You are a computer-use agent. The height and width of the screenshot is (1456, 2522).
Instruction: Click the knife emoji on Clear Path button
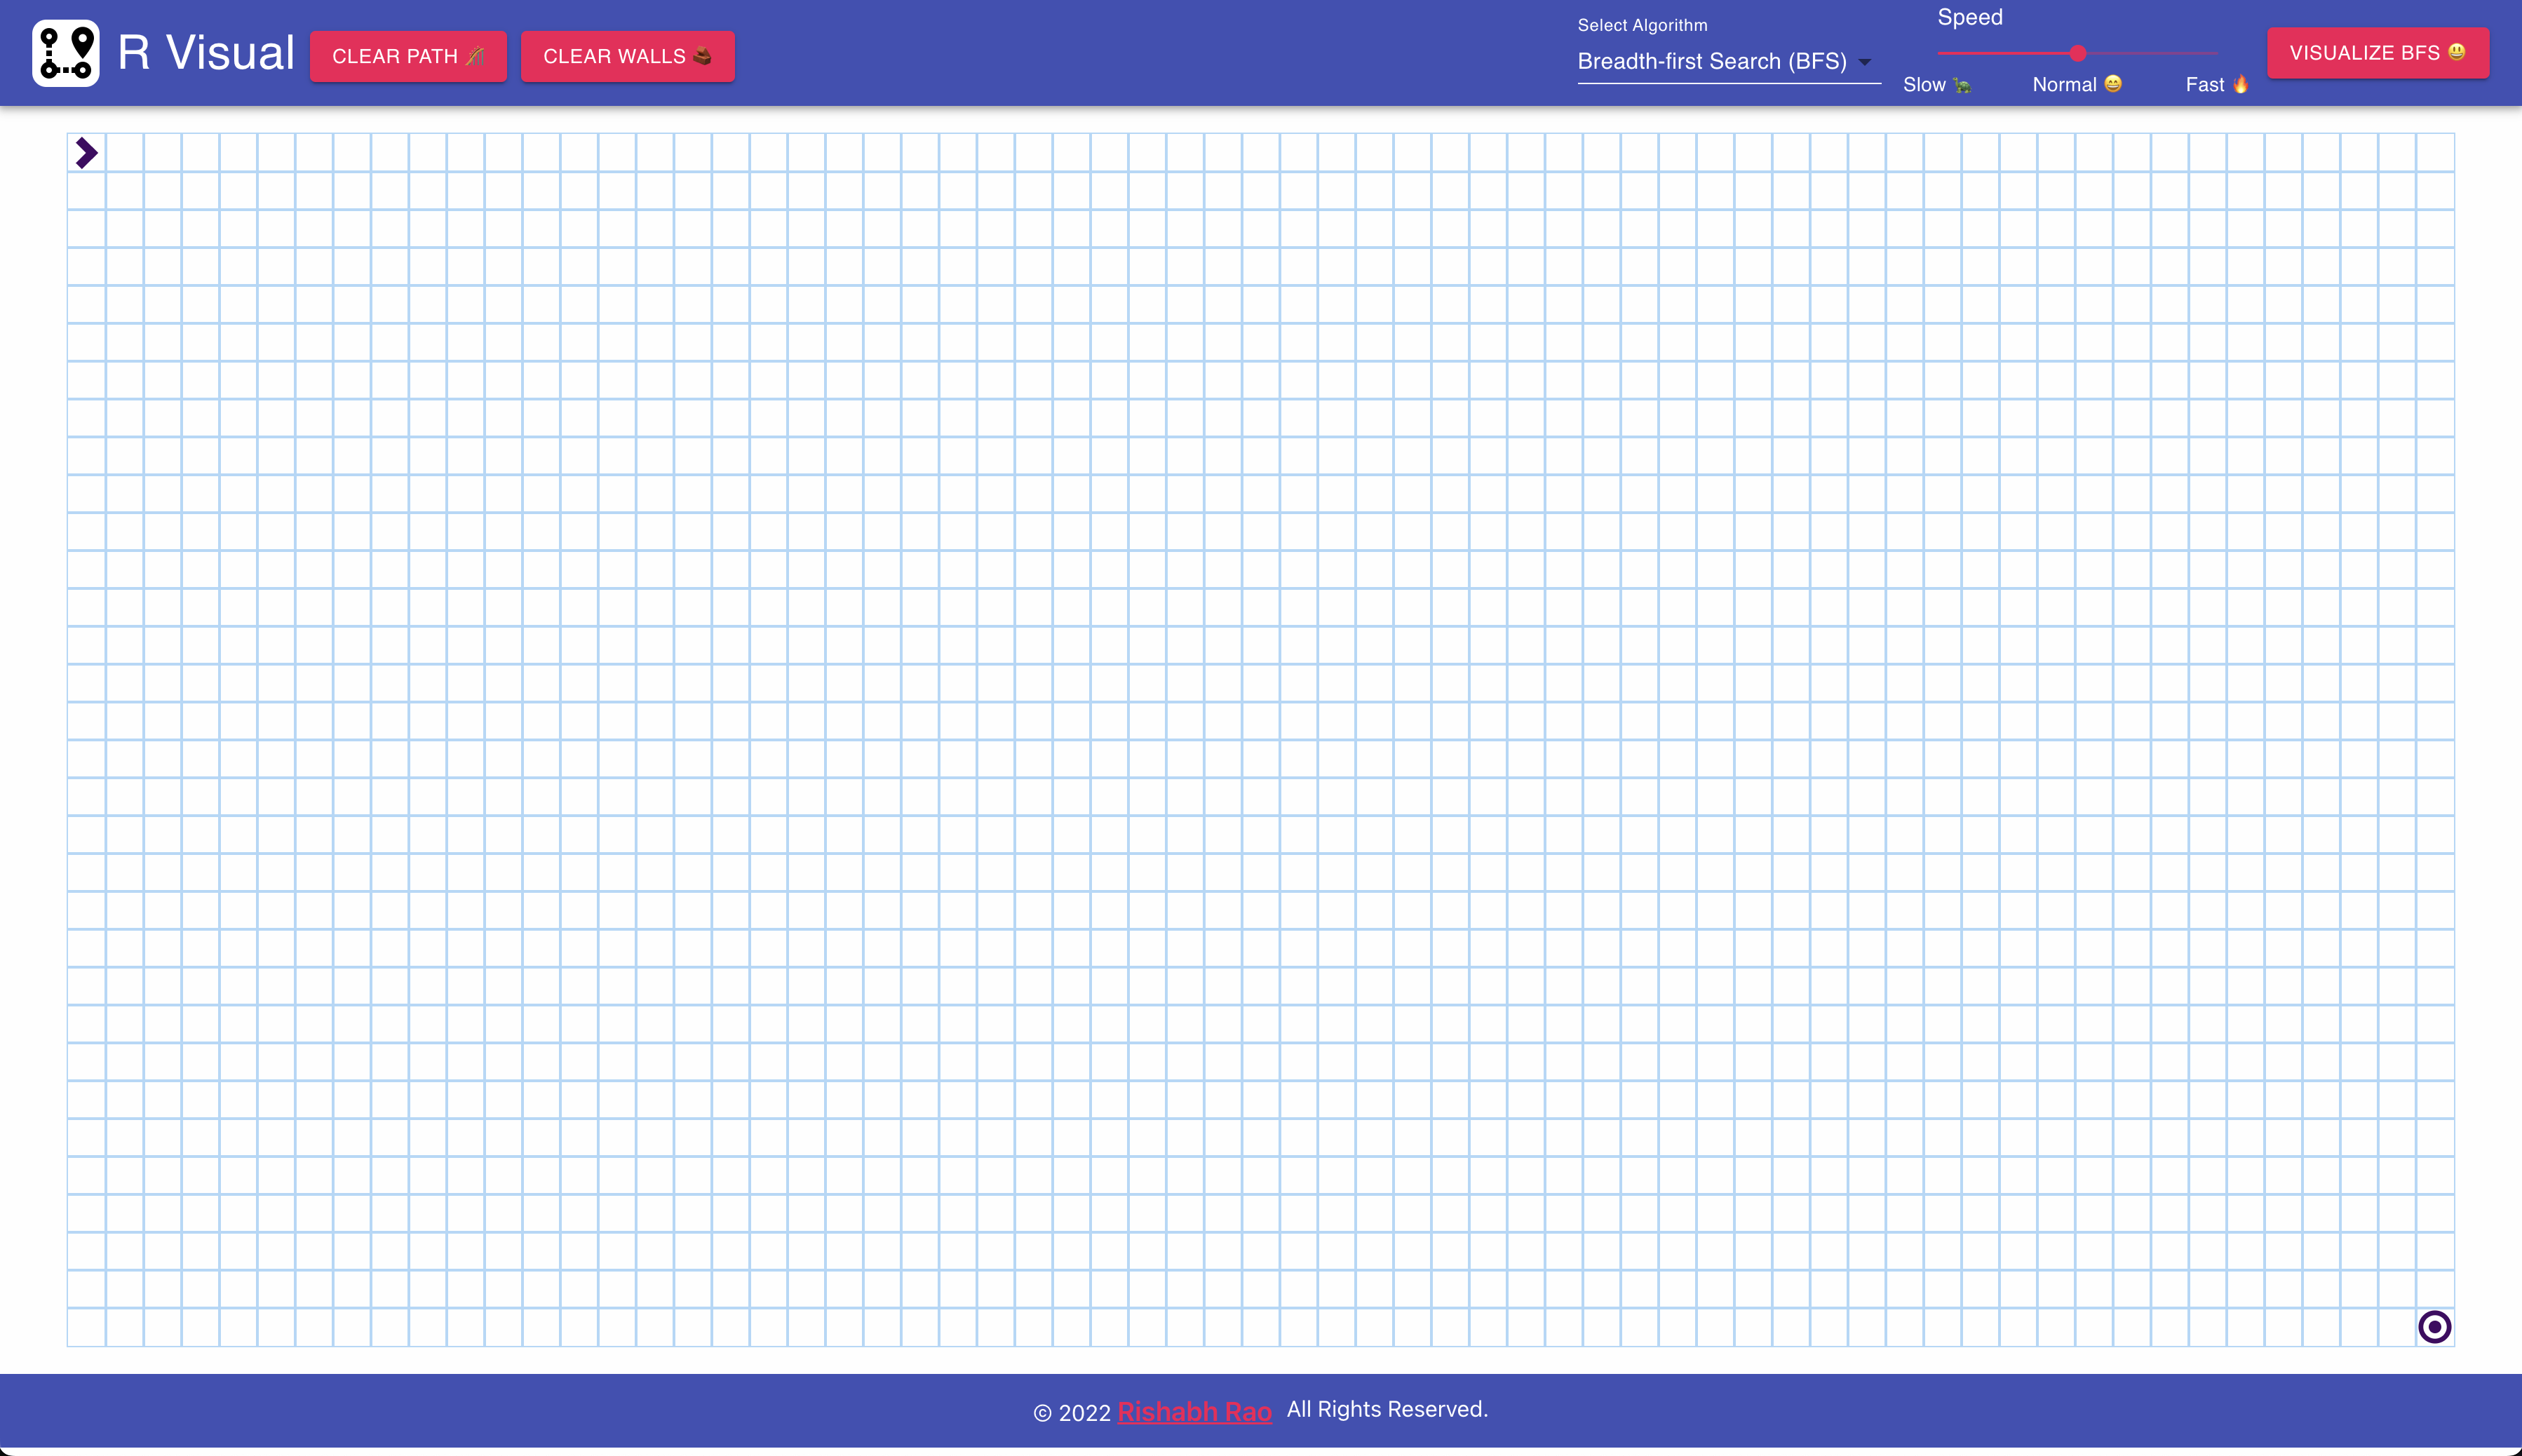(x=475, y=57)
